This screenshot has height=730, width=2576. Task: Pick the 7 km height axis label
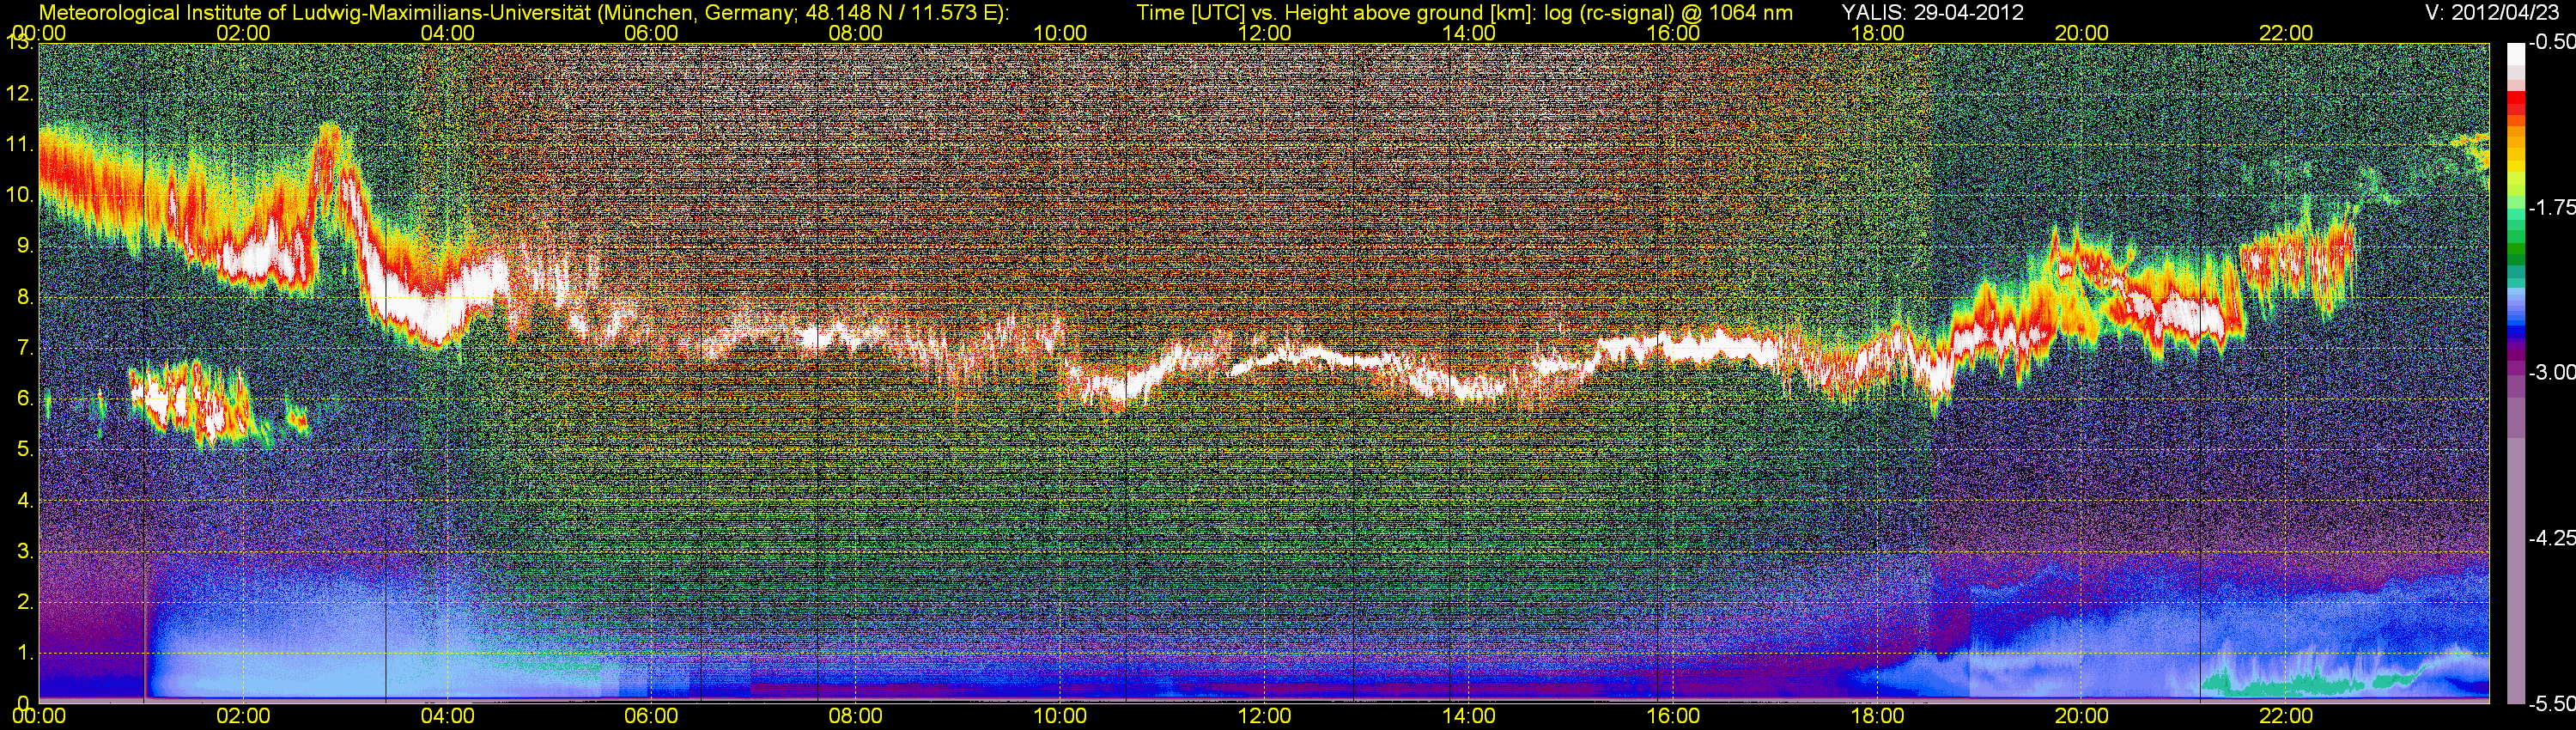coord(24,348)
